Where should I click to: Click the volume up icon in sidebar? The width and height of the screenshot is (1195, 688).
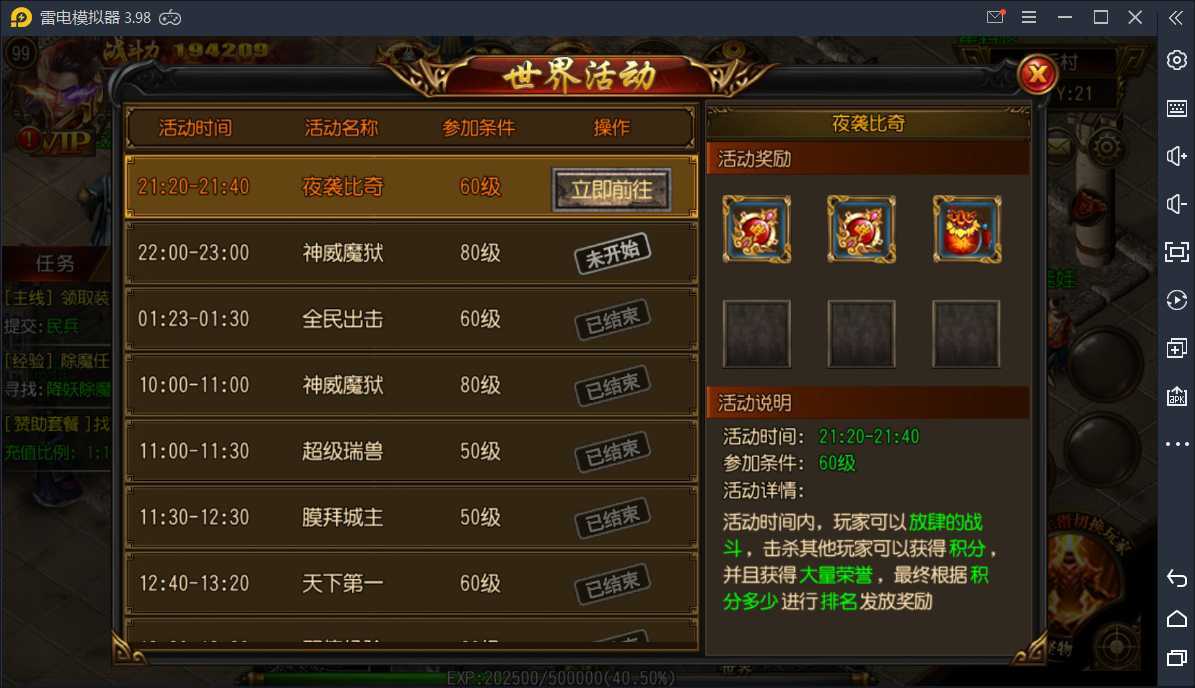[x=1177, y=156]
